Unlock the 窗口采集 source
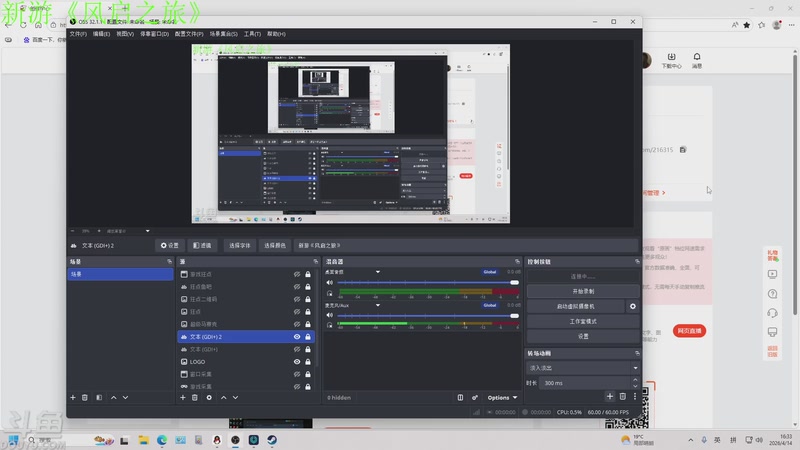Image resolution: width=800 pixels, height=450 pixels. [x=308, y=374]
